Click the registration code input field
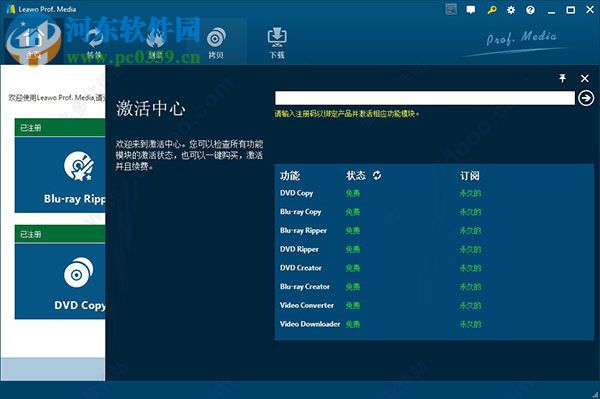The width and height of the screenshot is (600, 399). coord(425,98)
